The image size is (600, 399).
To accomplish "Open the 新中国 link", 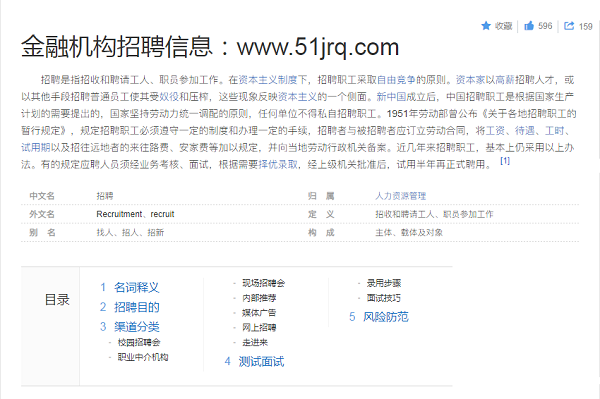I will click(391, 97).
